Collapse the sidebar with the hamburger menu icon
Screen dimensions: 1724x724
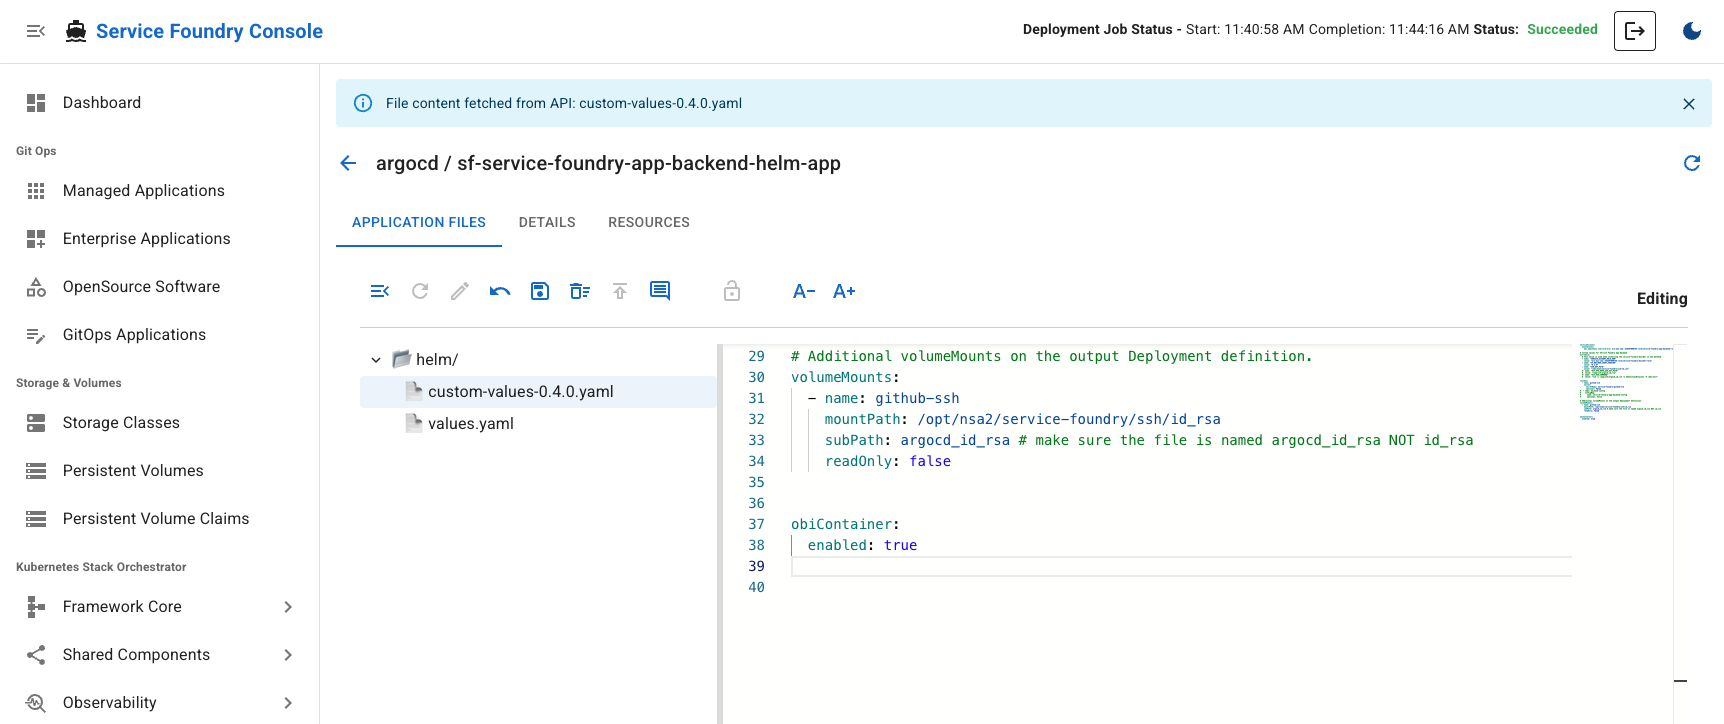(36, 31)
